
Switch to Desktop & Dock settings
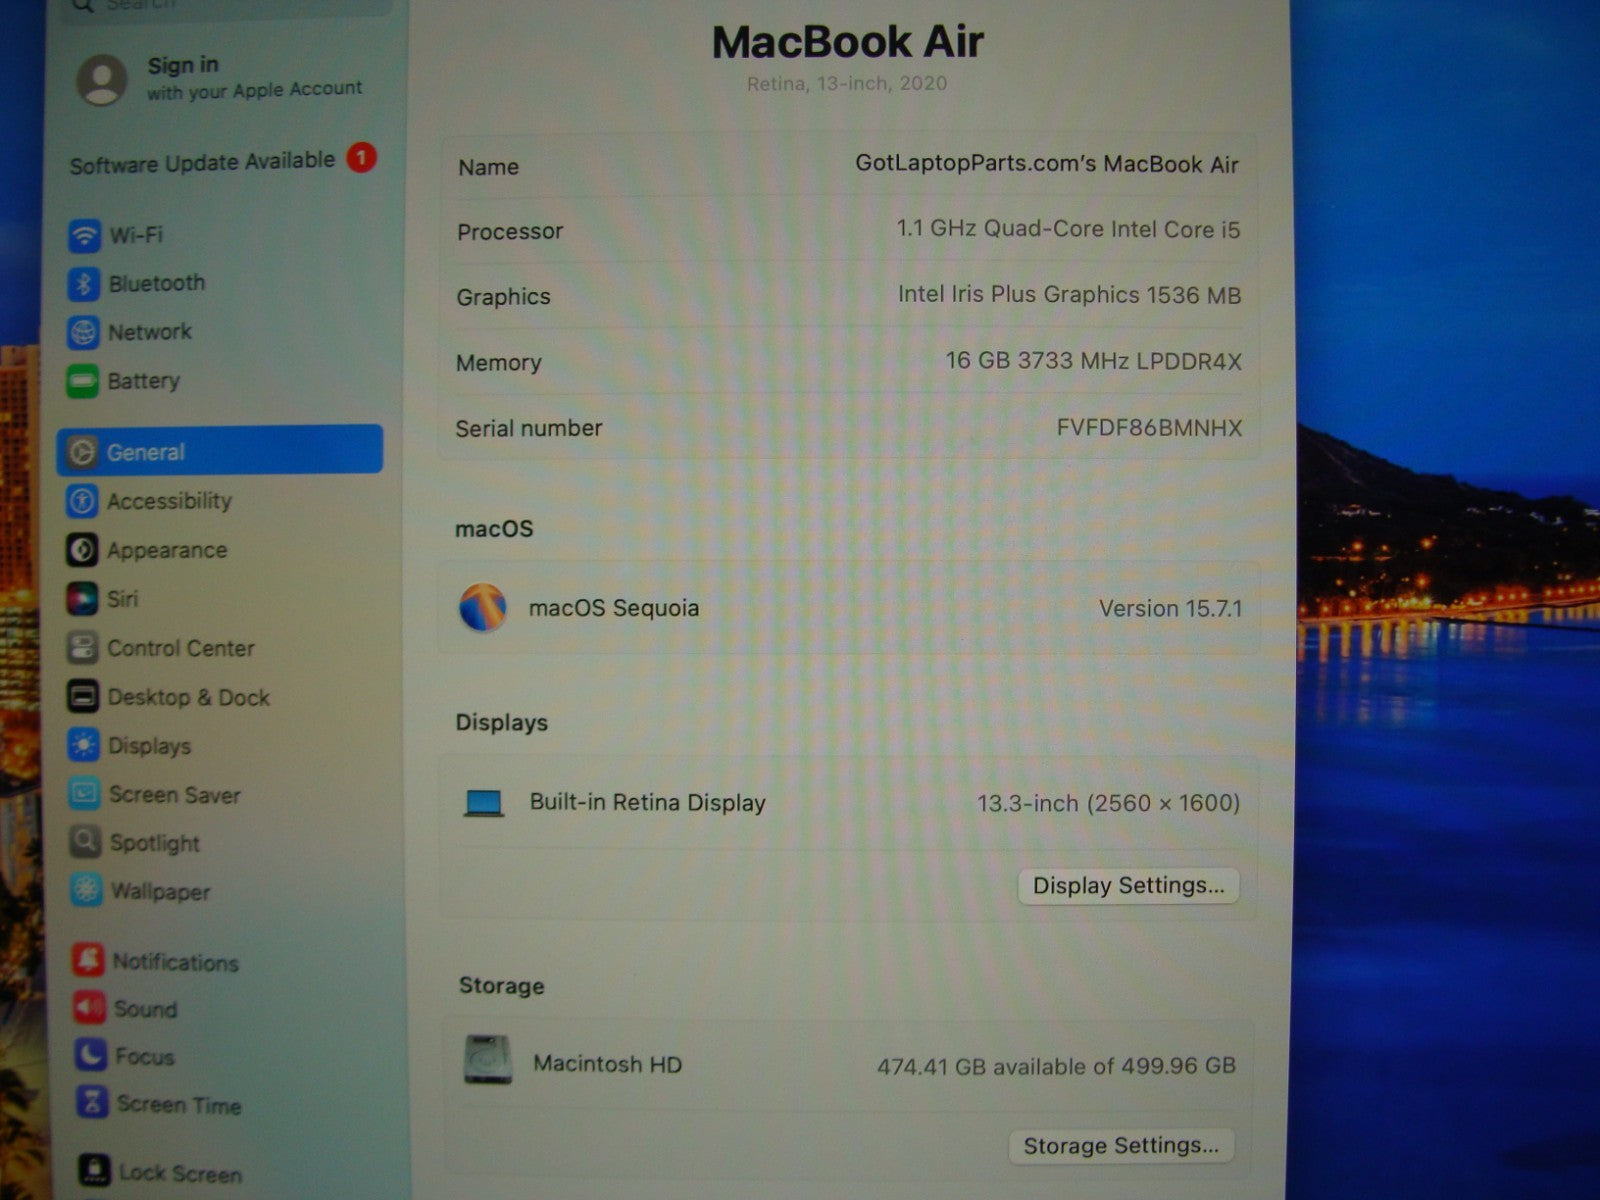(x=188, y=697)
